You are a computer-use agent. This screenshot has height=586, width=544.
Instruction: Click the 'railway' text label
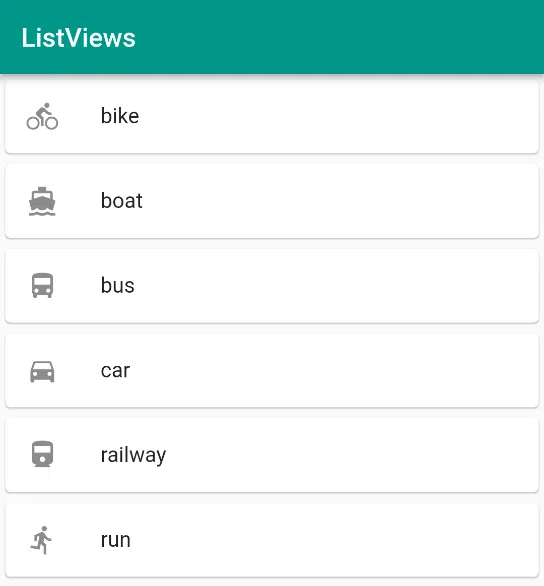133,456
